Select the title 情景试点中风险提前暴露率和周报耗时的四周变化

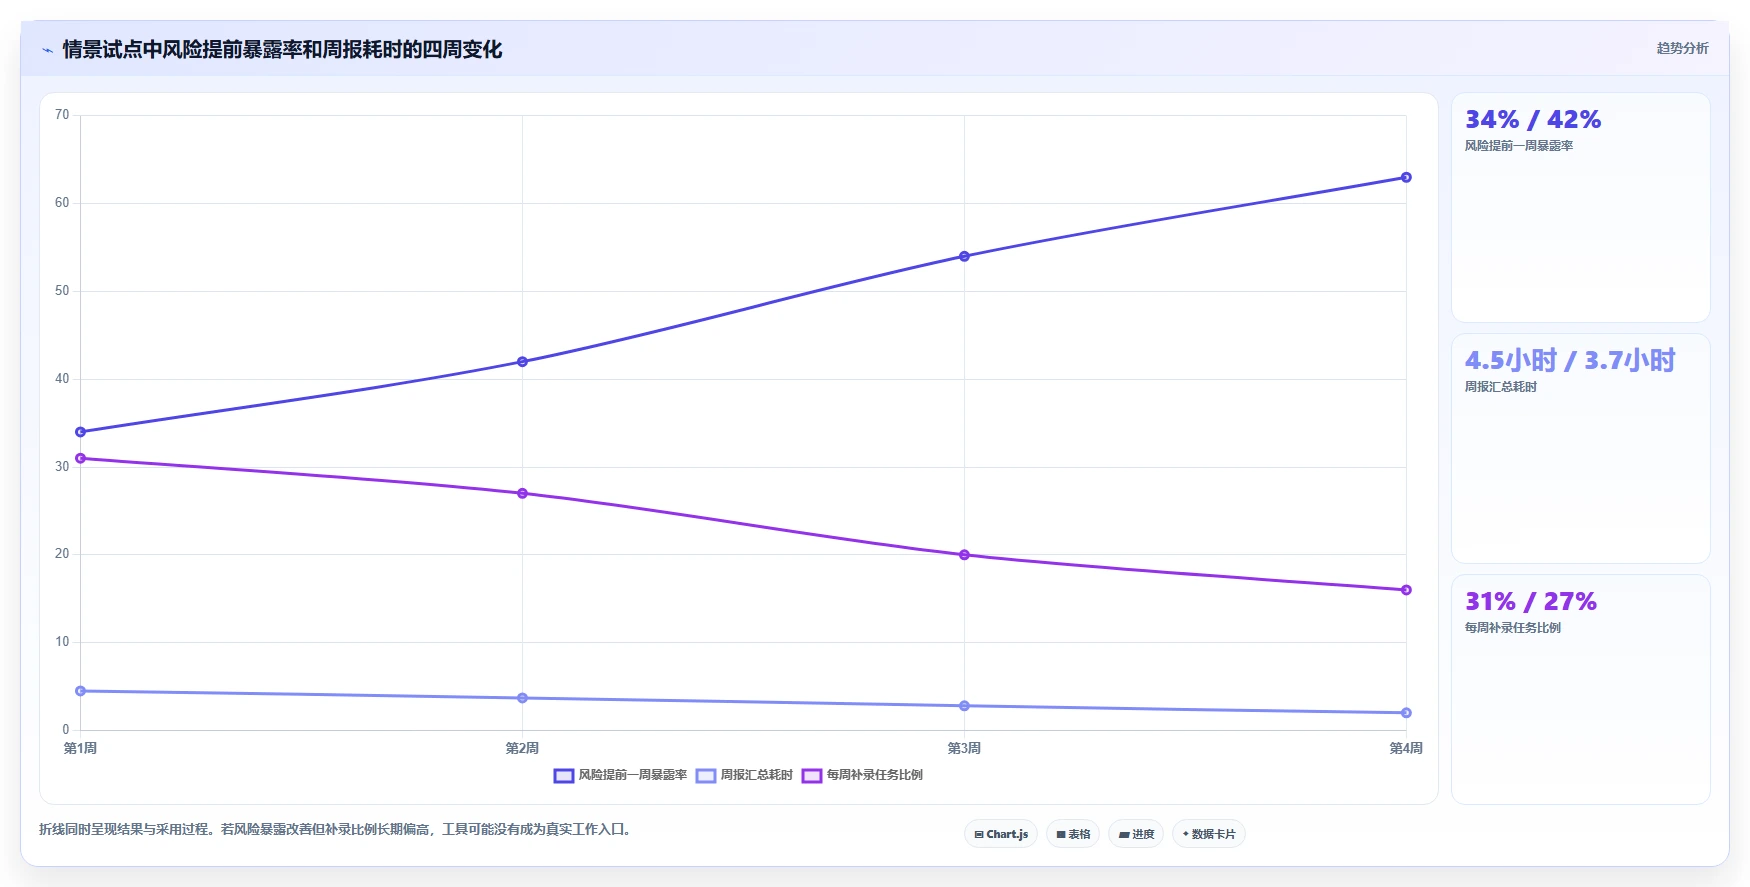point(282,49)
